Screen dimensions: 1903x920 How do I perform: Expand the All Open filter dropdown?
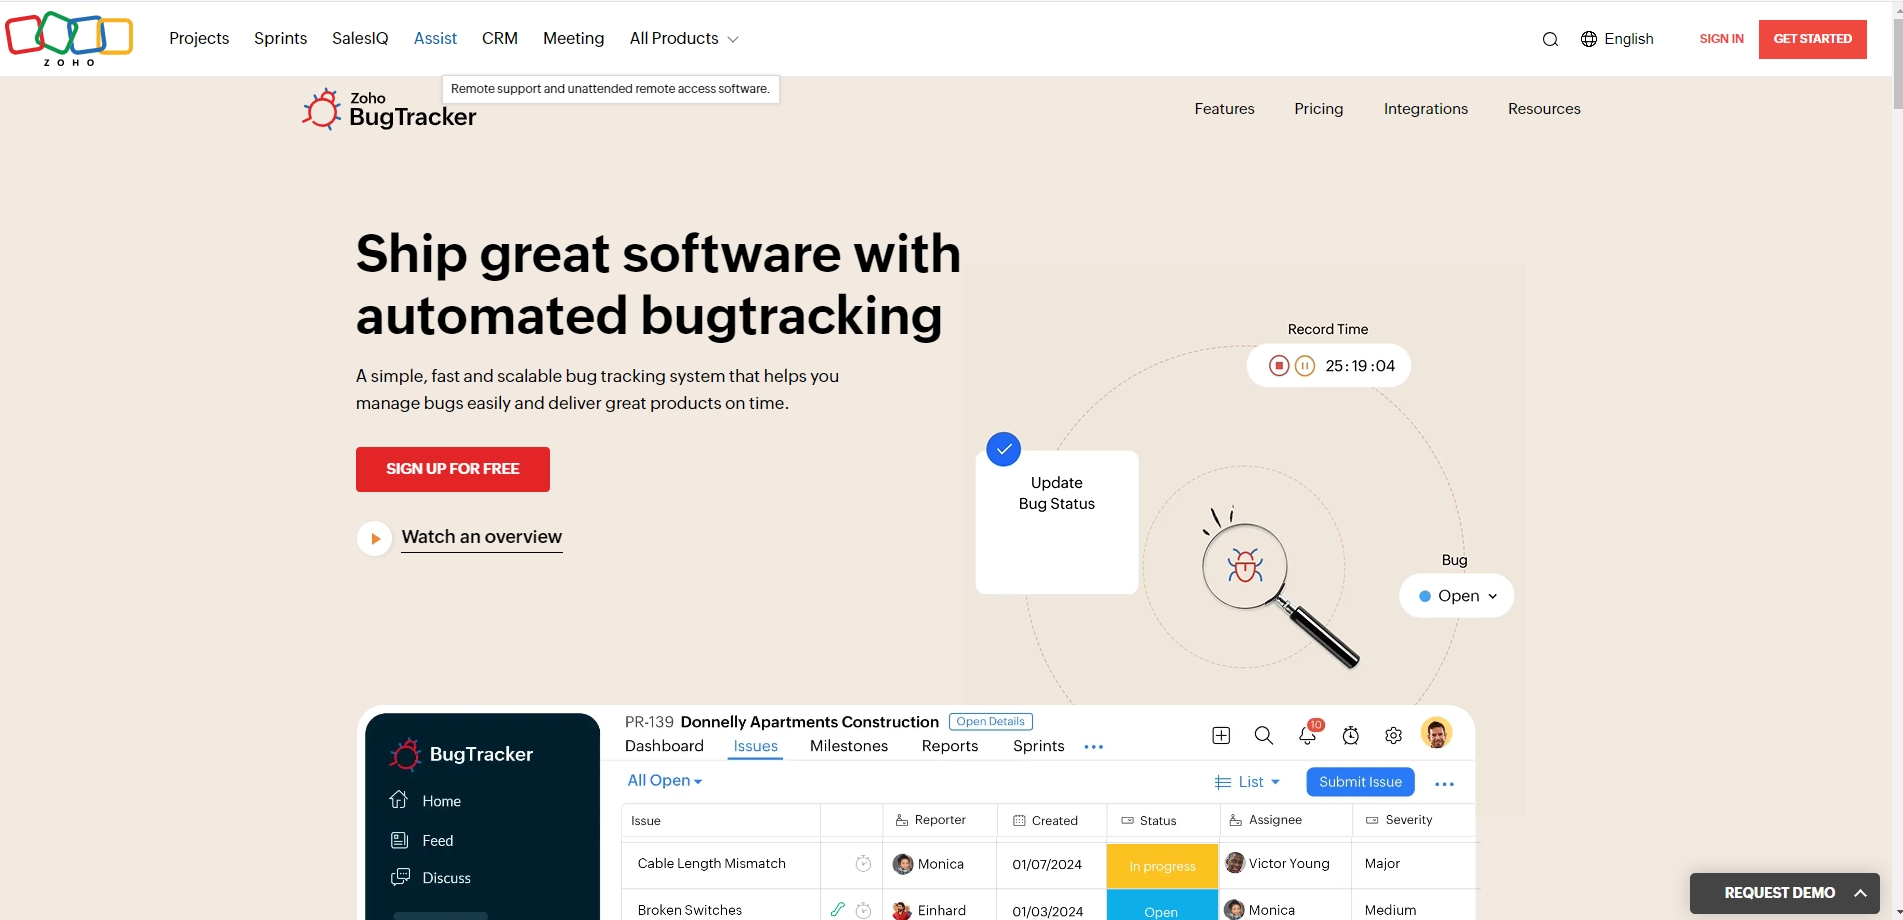(665, 781)
